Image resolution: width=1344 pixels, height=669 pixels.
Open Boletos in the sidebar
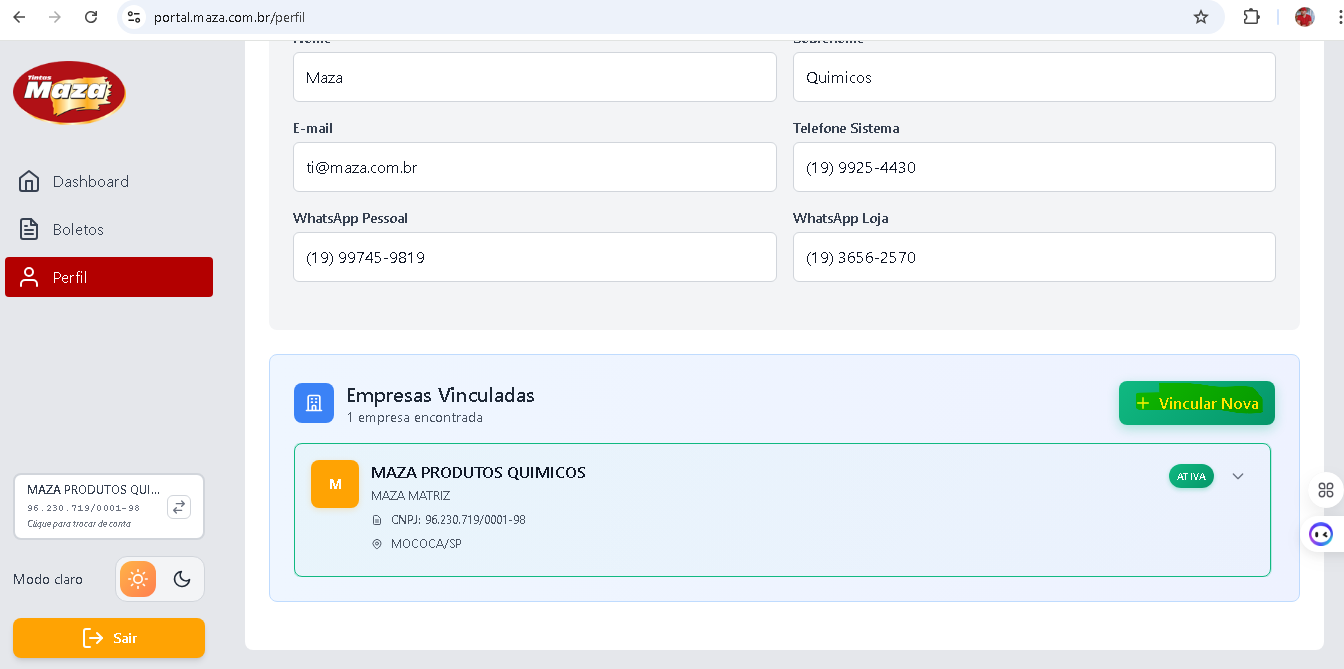click(x=78, y=229)
